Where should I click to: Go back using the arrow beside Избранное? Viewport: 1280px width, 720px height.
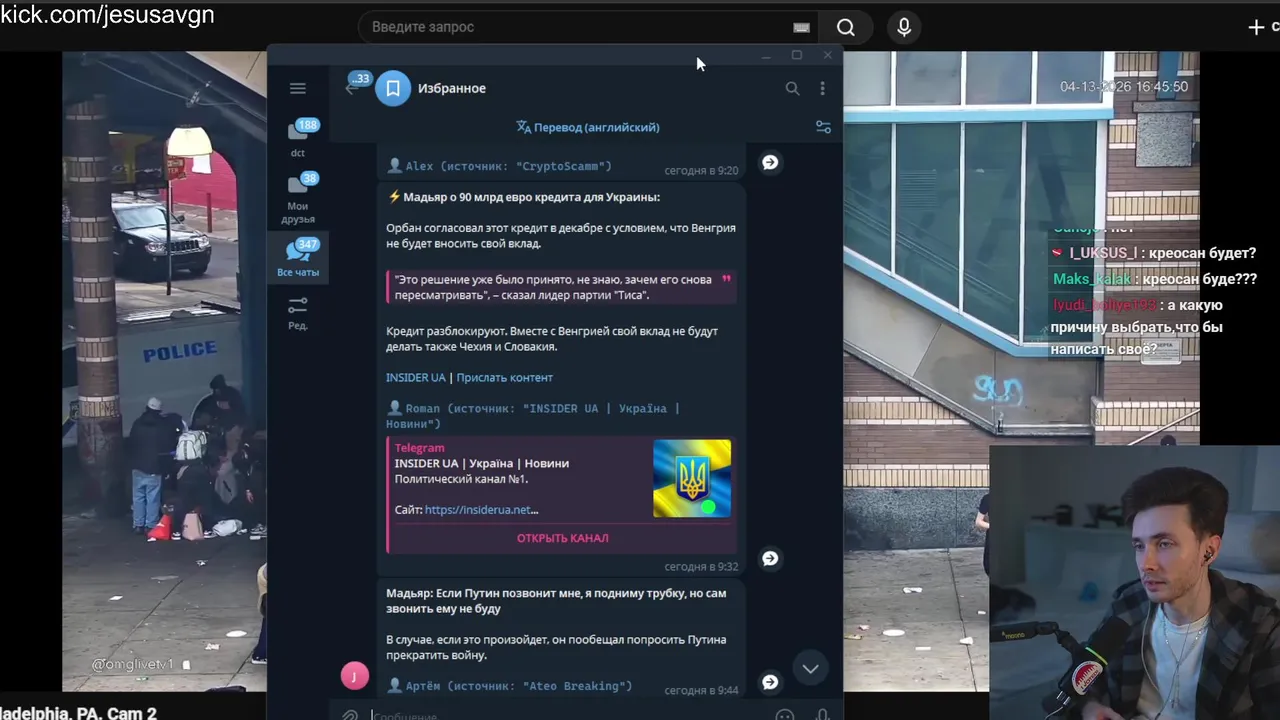pos(351,88)
